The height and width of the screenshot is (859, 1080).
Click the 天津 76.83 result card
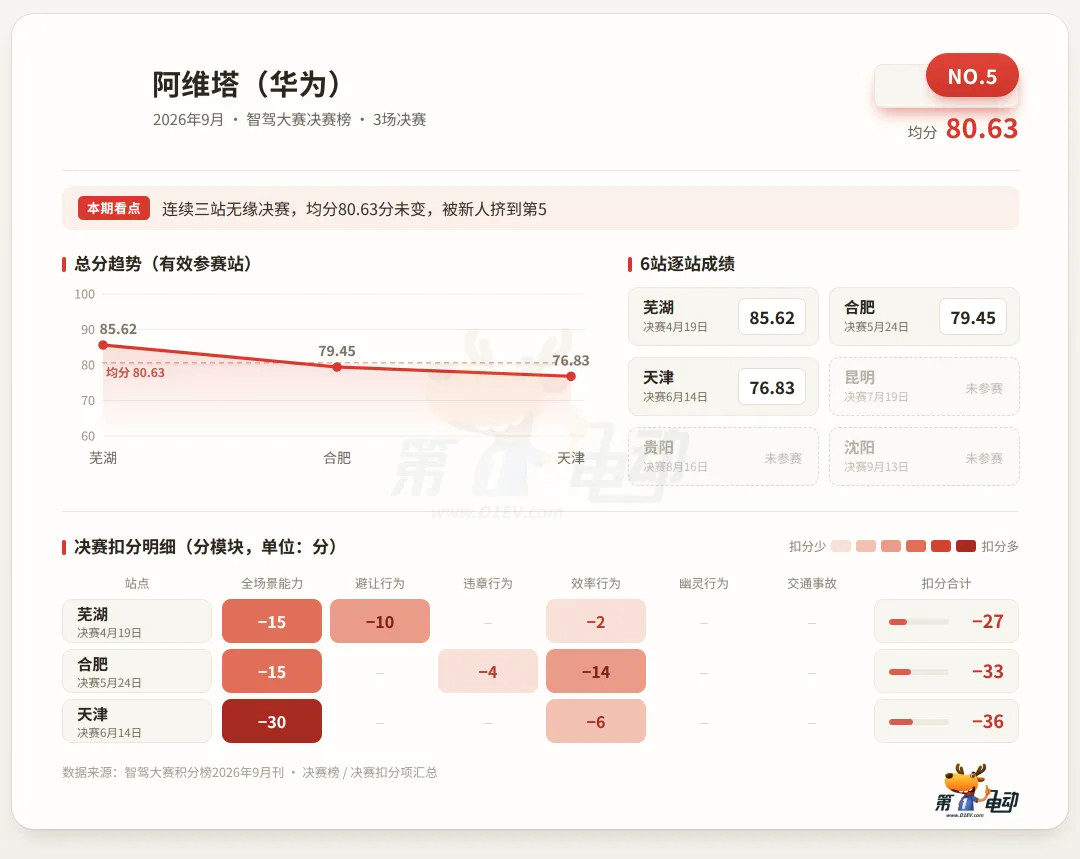click(723, 386)
